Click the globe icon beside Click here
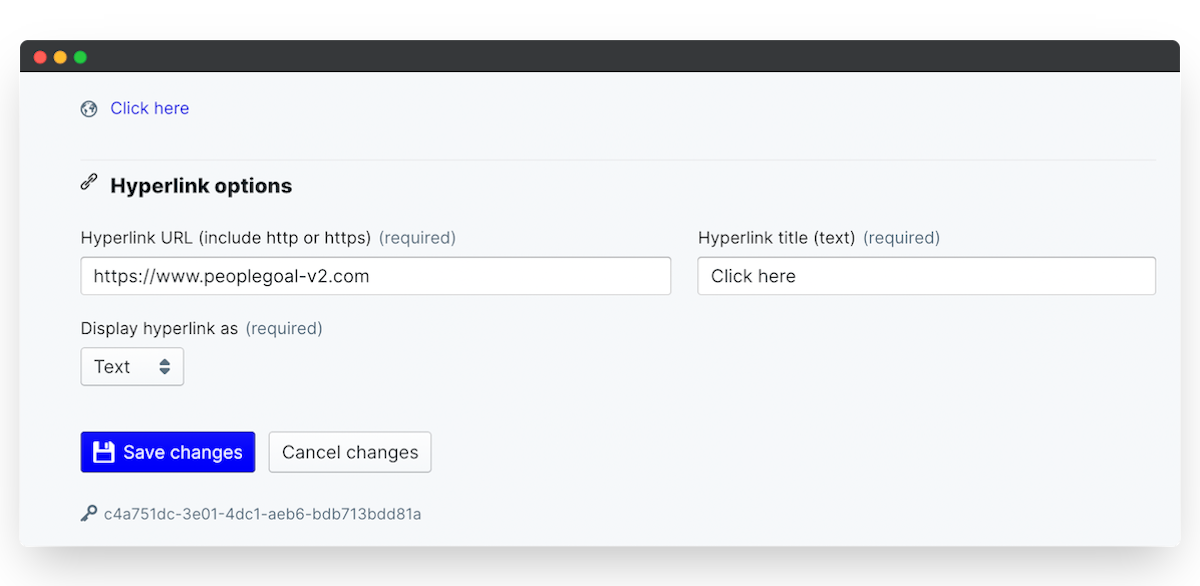This screenshot has height=586, width=1200. coord(89,109)
